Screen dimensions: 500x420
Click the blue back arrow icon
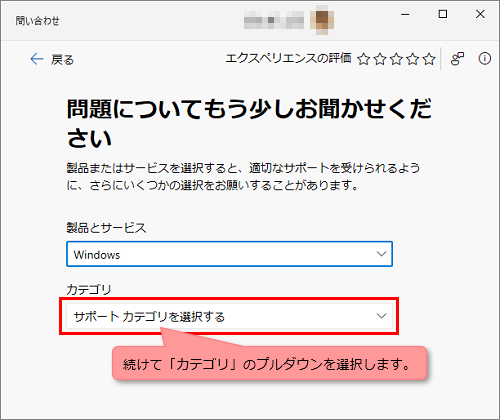[37, 59]
